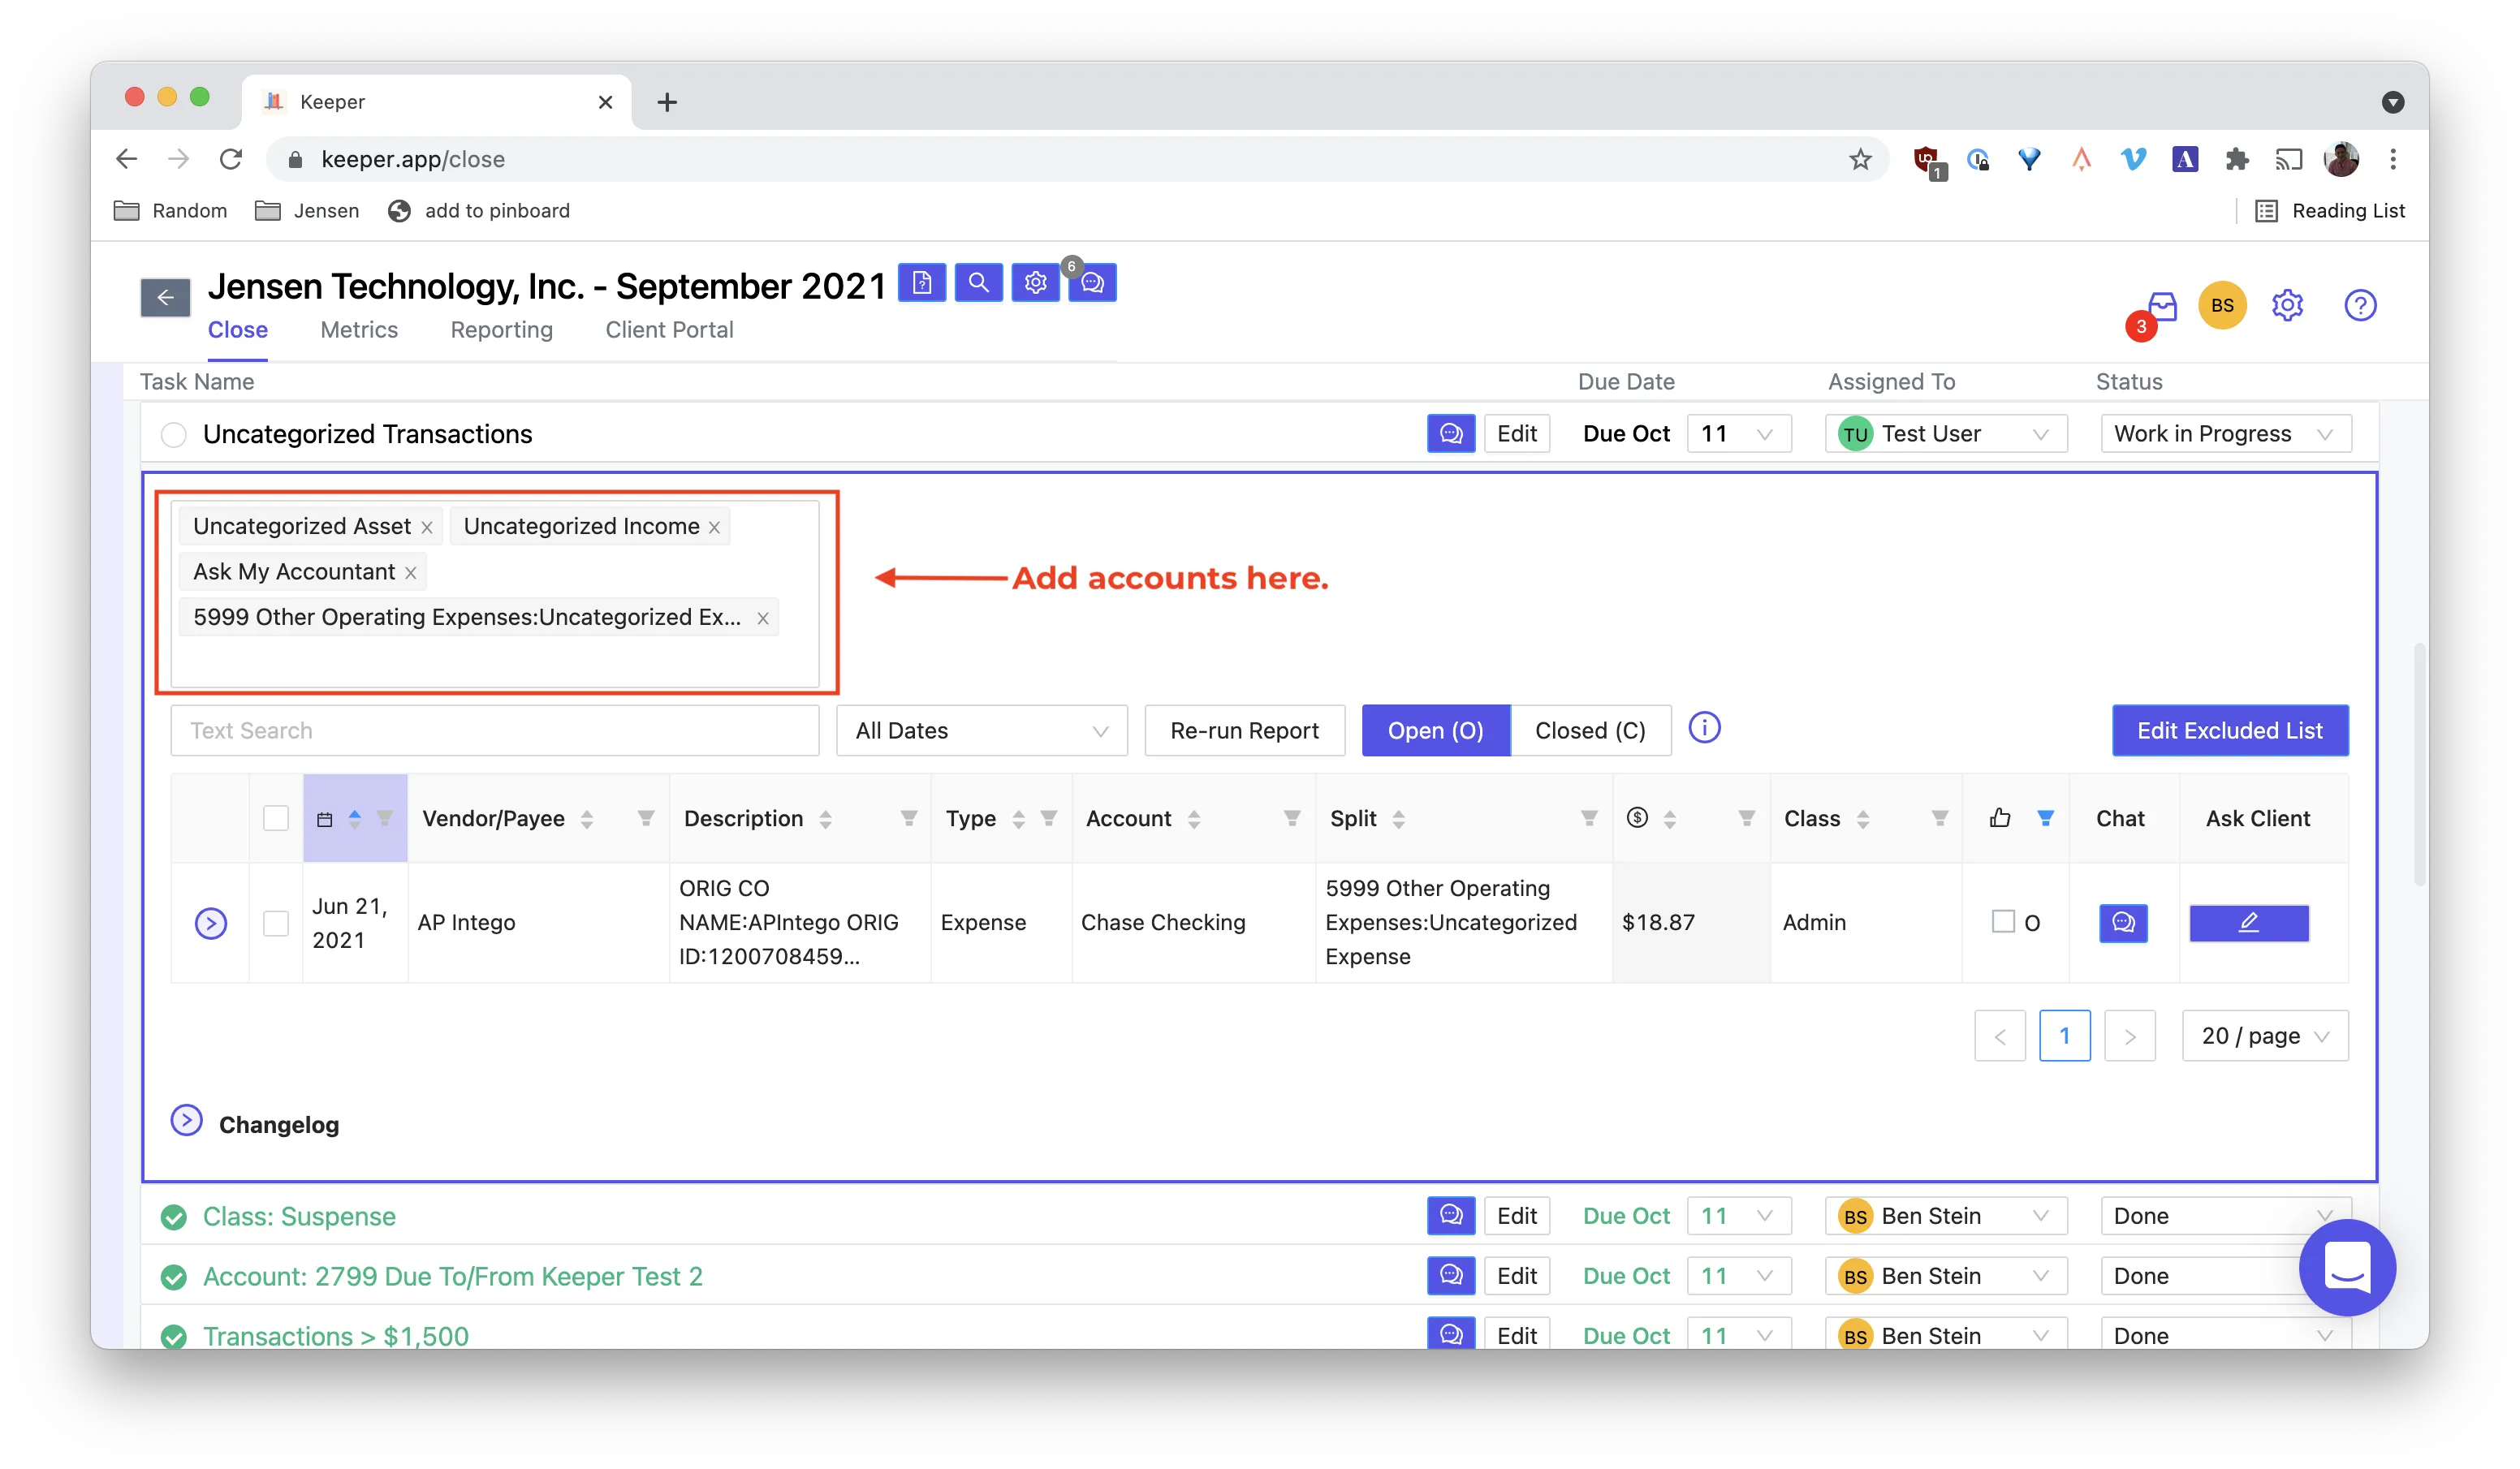Ask the client about the AP Intego transaction

pos(2249,922)
